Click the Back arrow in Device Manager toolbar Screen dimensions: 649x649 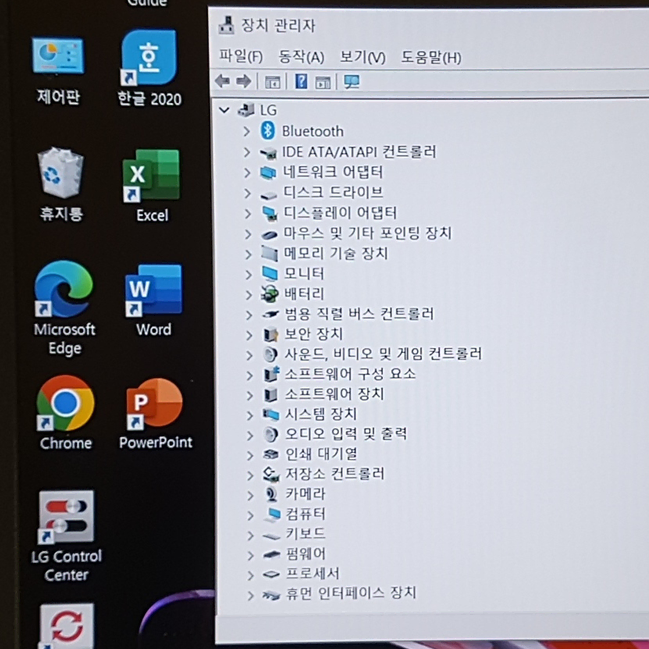tap(223, 81)
